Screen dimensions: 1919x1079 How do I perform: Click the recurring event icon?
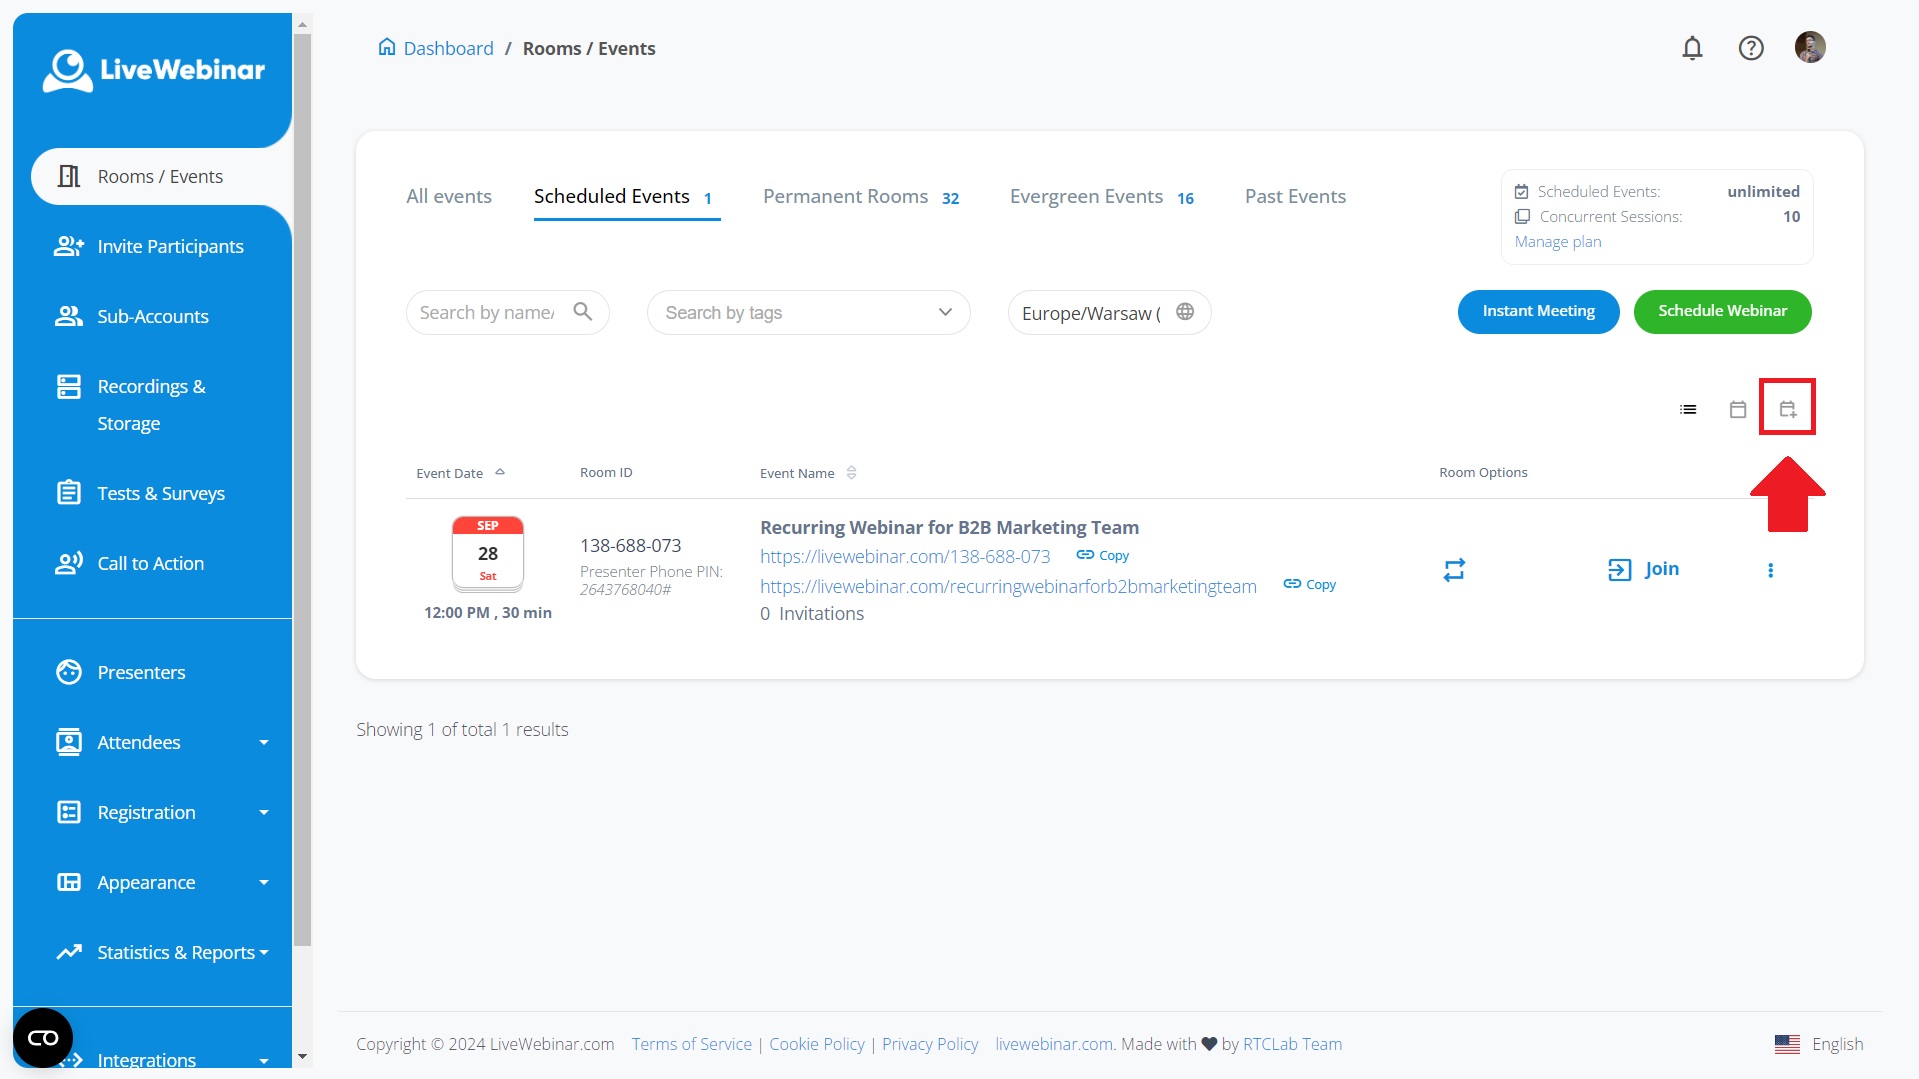click(x=1454, y=569)
